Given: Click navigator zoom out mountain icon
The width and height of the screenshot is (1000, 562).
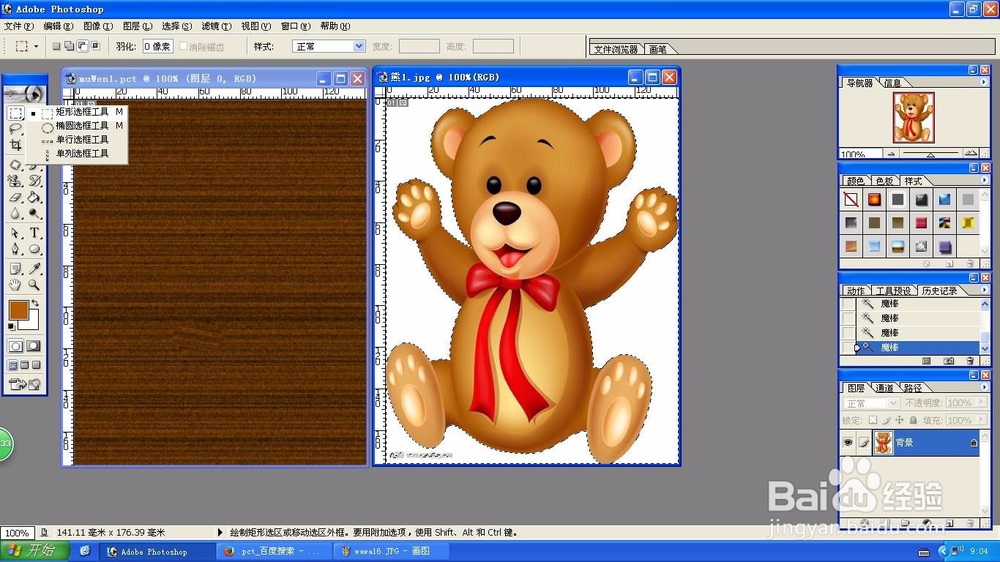Looking at the screenshot, I should coord(891,154).
